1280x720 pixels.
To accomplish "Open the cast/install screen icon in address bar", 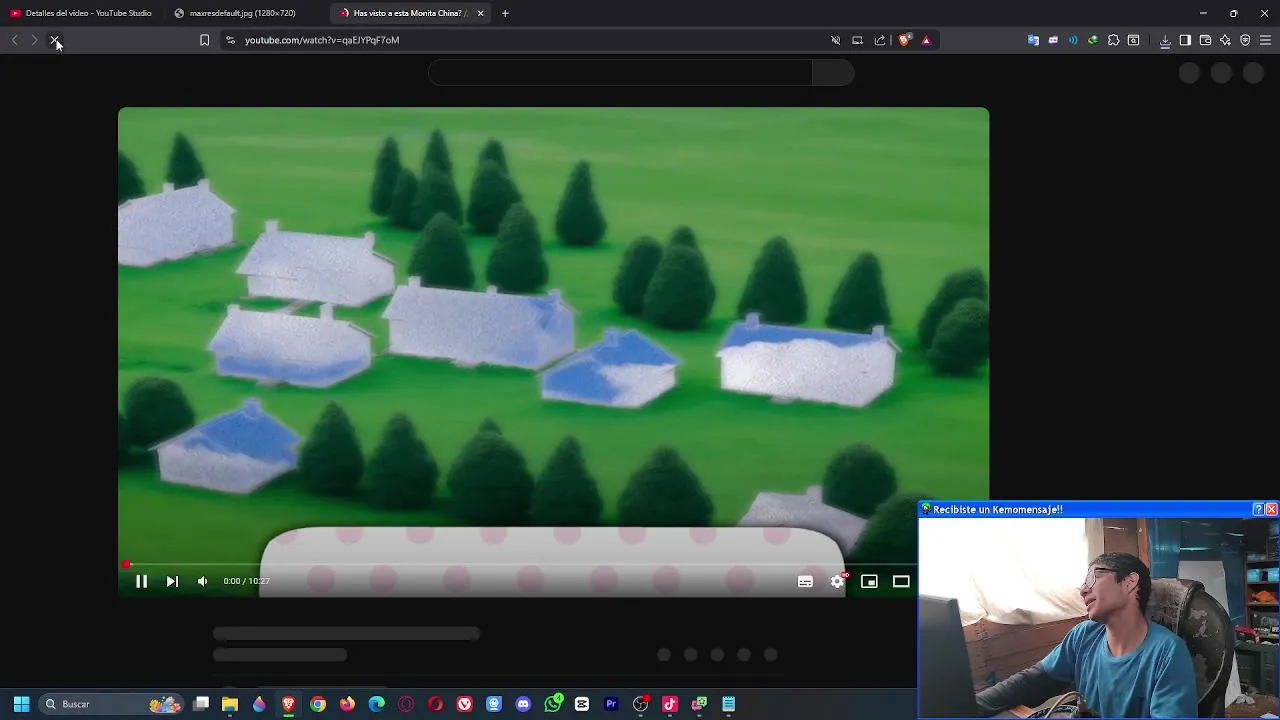I will pyautogui.click(x=857, y=40).
